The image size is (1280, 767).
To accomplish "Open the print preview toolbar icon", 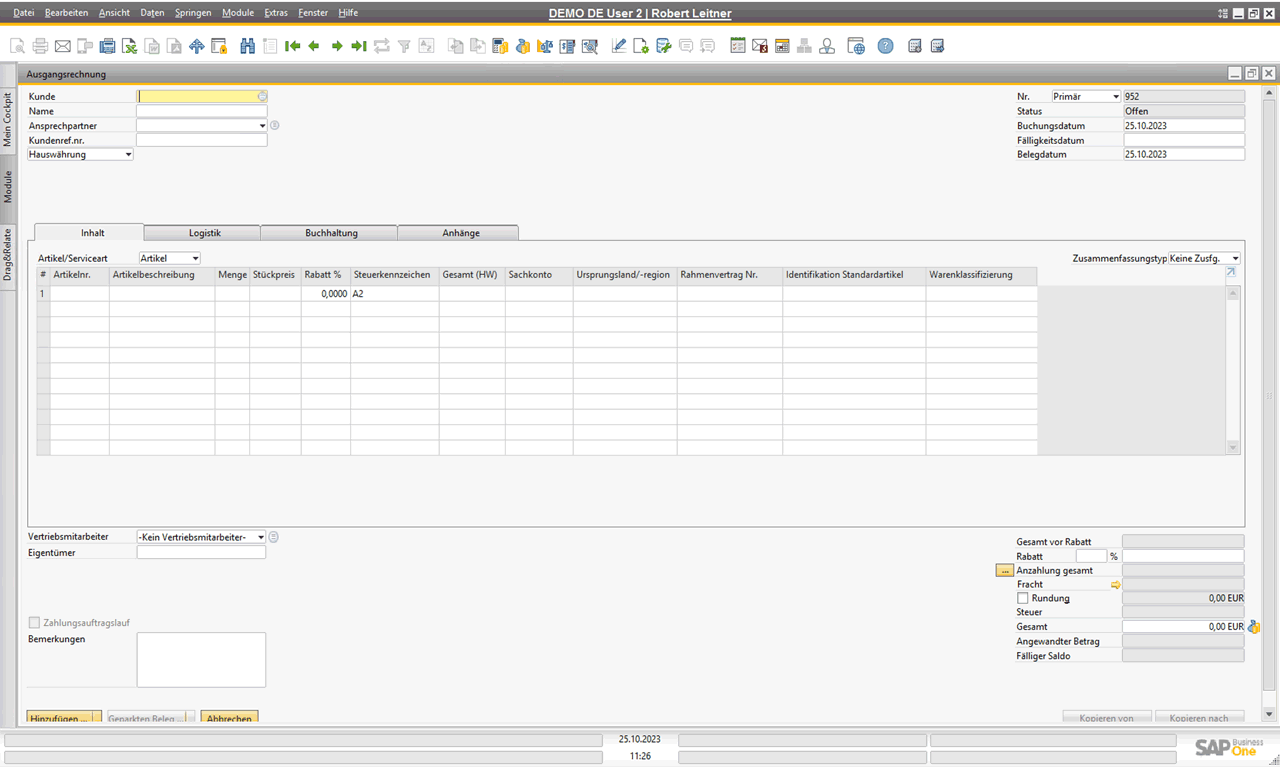I will [x=18, y=46].
